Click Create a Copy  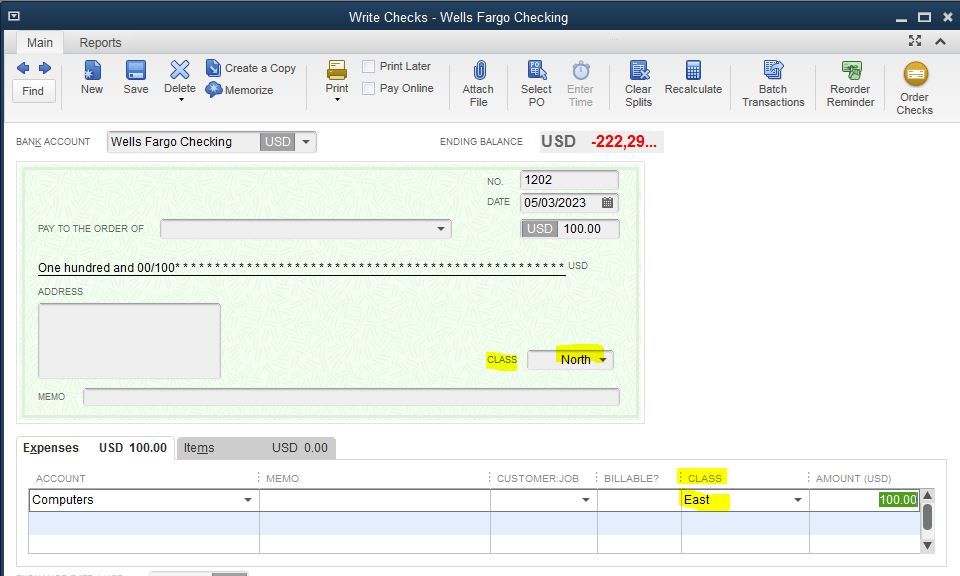tap(251, 68)
